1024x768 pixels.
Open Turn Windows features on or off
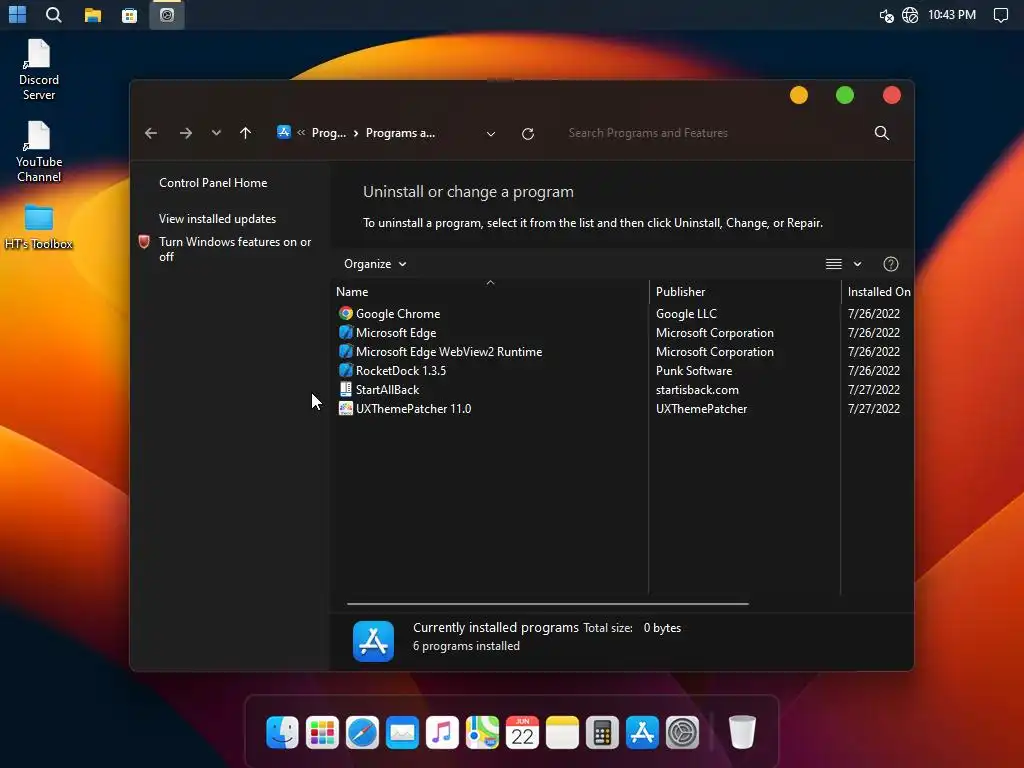[x=235, y=249]
